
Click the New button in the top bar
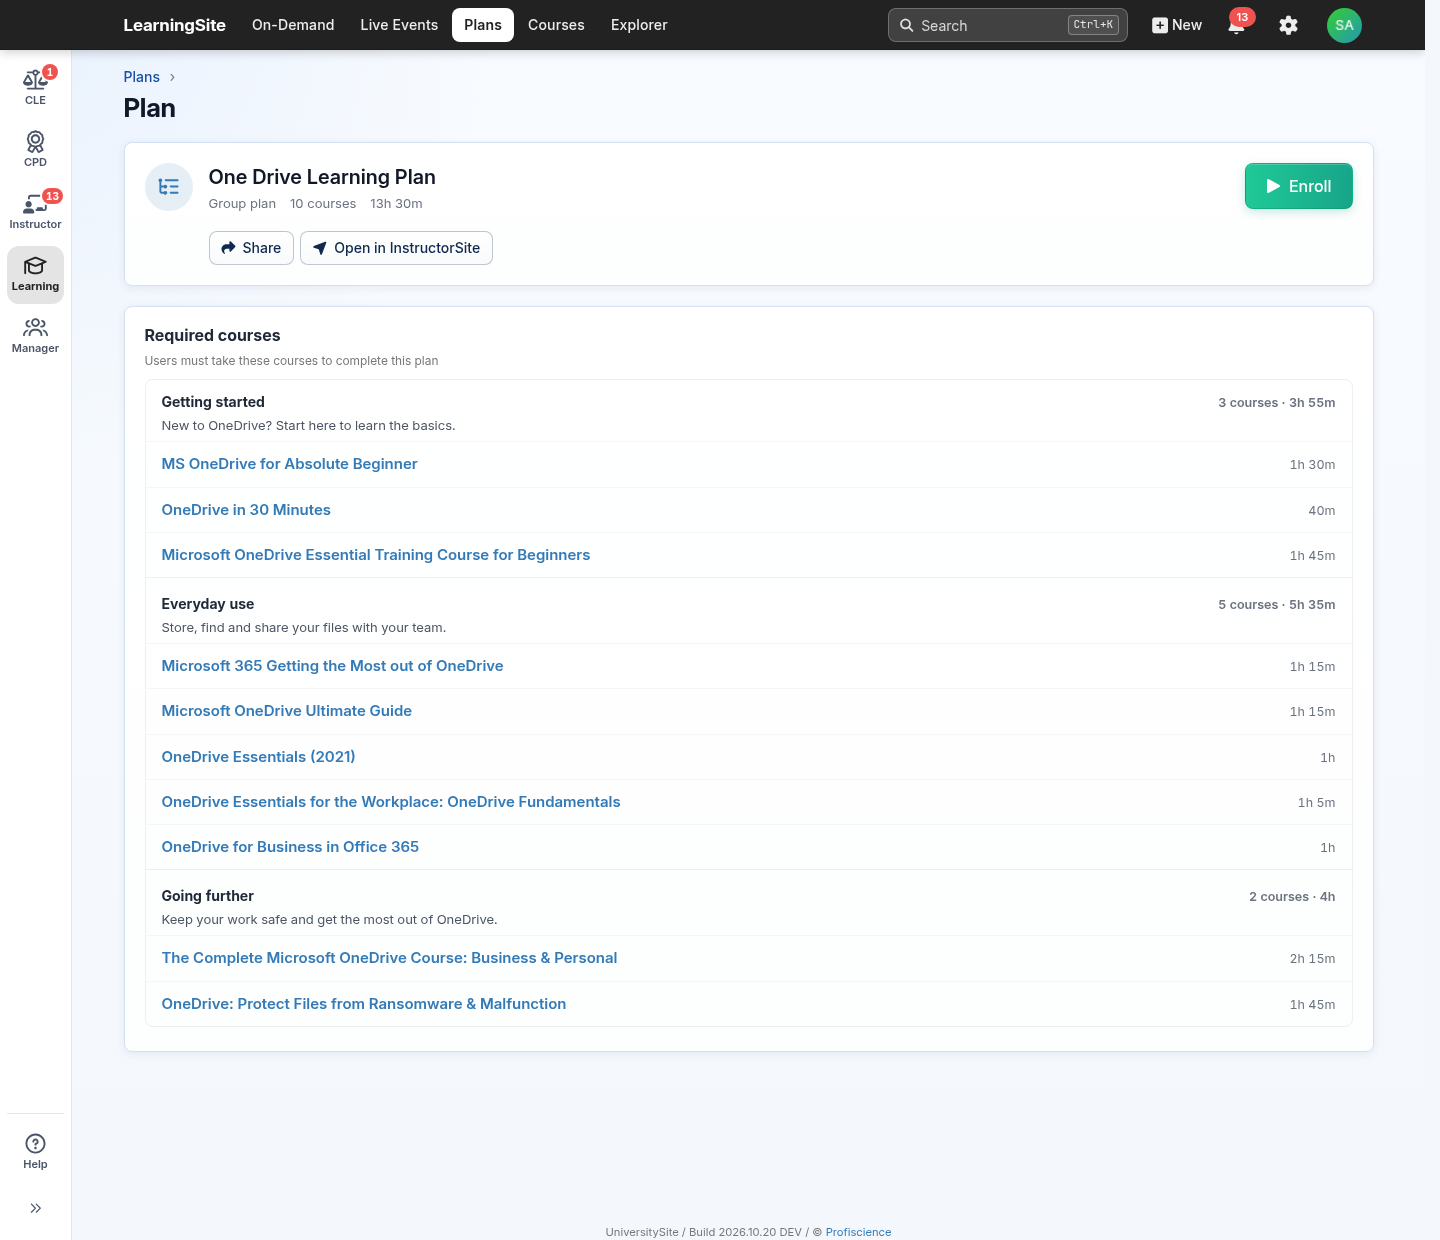1177,25
